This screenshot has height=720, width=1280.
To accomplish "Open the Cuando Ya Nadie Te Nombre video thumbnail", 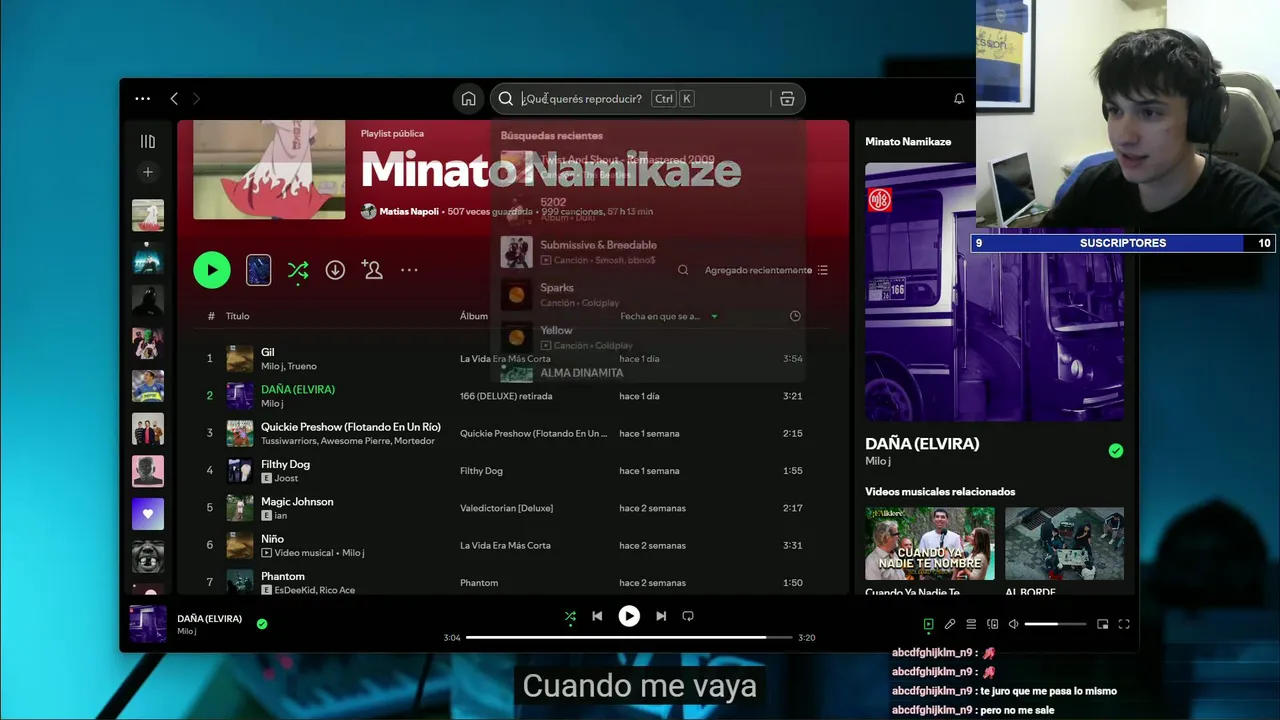I will [x=930, y=543].
